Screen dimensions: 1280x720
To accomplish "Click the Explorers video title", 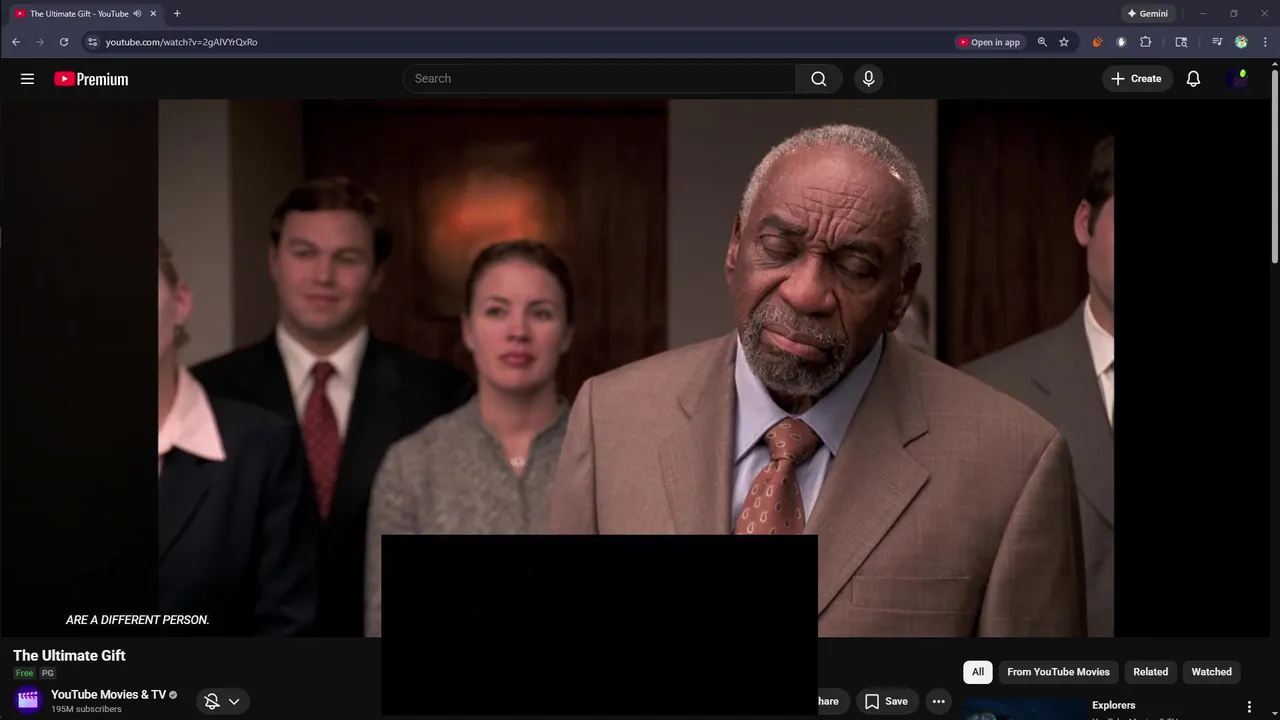I will (x=1113, y=705).
